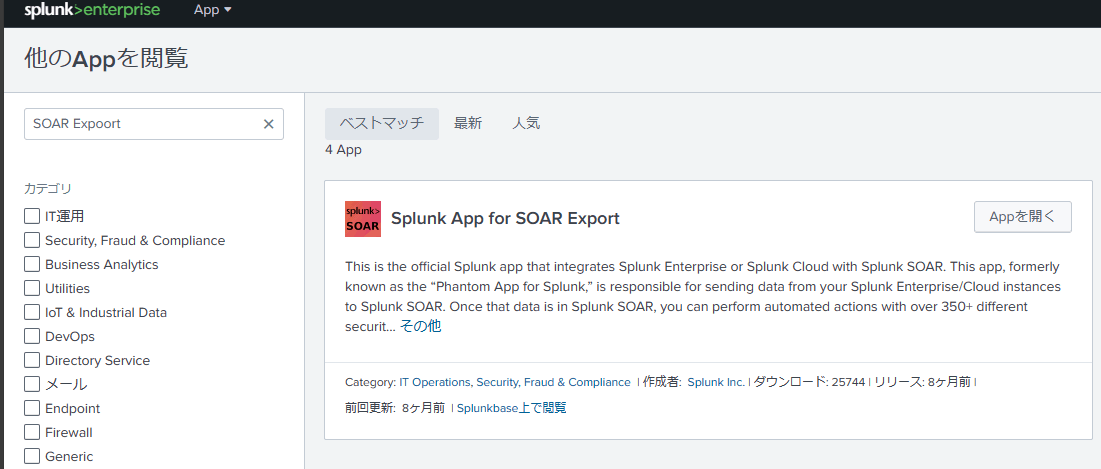This screenshot has height=469, width=1101.
Task: Click the Splunk SOAR app icon
Action: click(363, 219)
